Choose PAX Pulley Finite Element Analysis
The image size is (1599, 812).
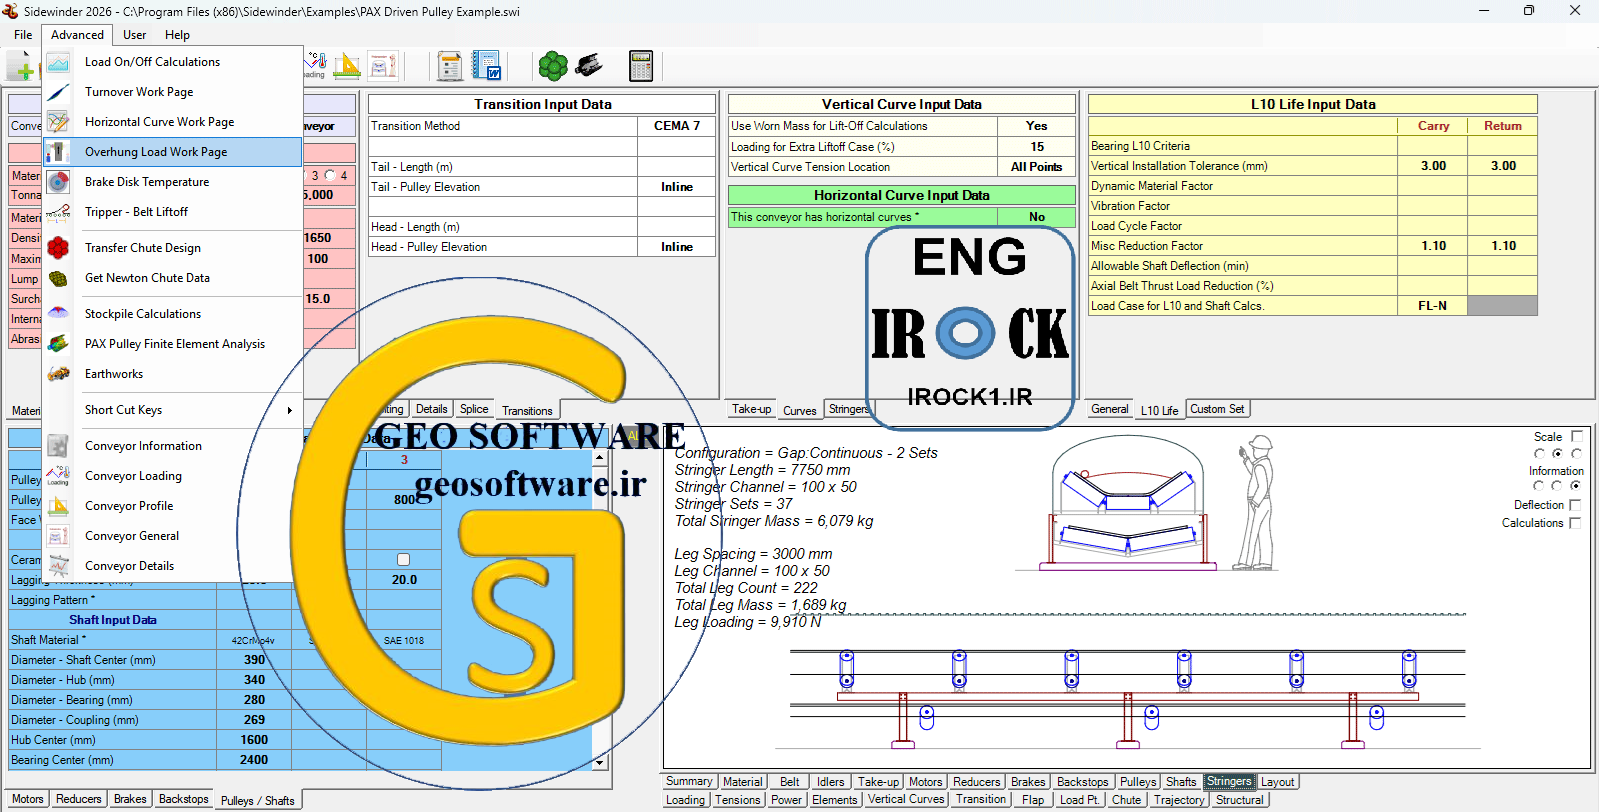(x=173, y=344)
